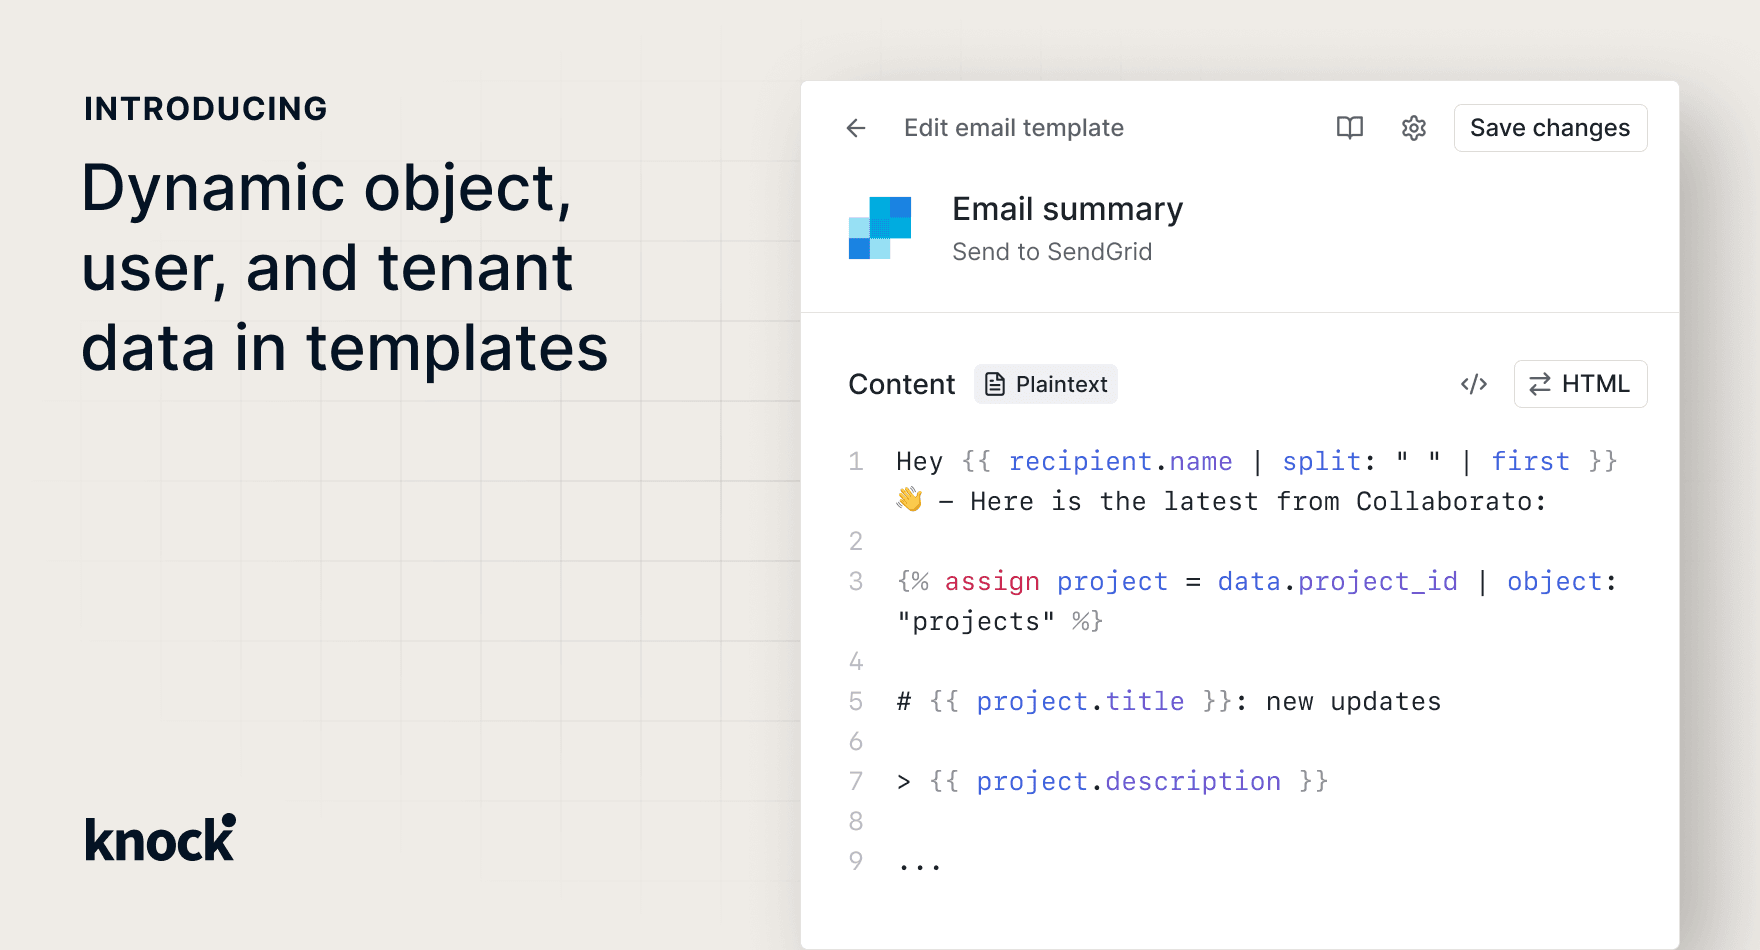Click Save changes button
The width and height of the screenshot is (1760, 950).
click(x=1550, y=128)
